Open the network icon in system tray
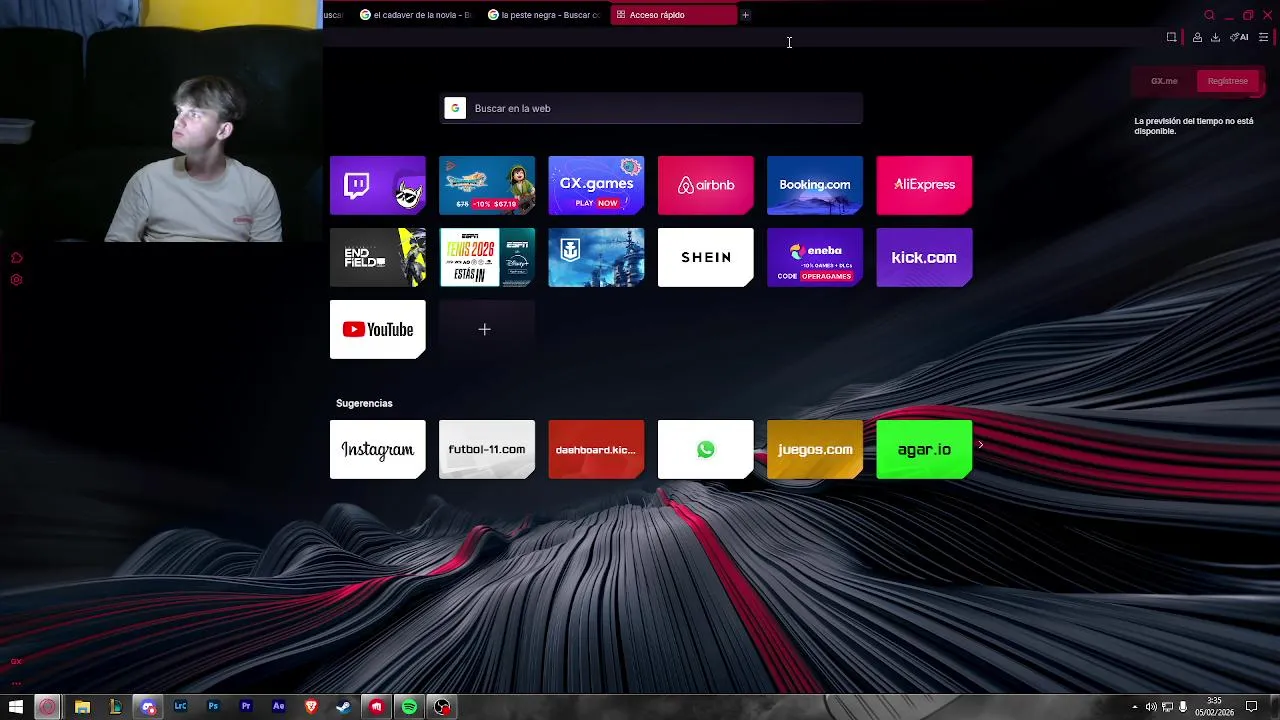This screenshot has width=1280, height=720. pyautogui.click(x=1167, y=707)
